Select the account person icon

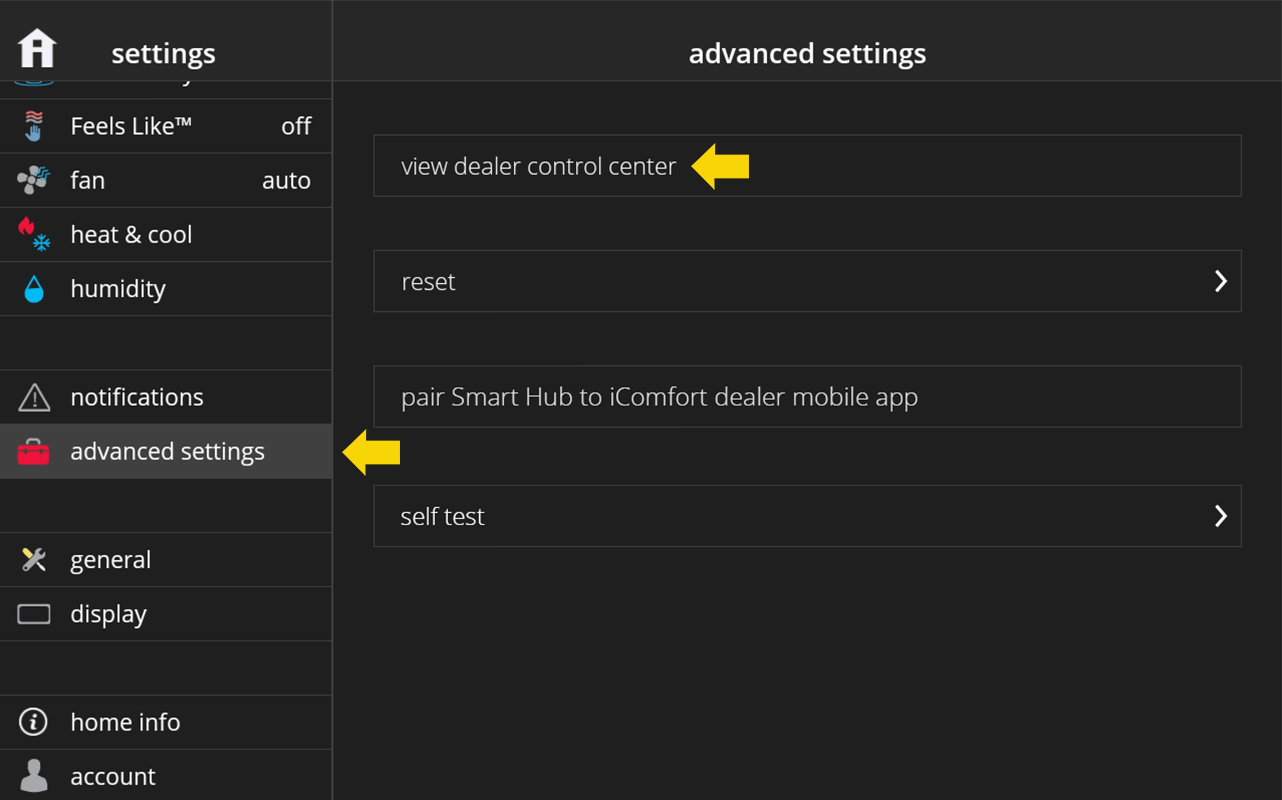pos(34,776)
